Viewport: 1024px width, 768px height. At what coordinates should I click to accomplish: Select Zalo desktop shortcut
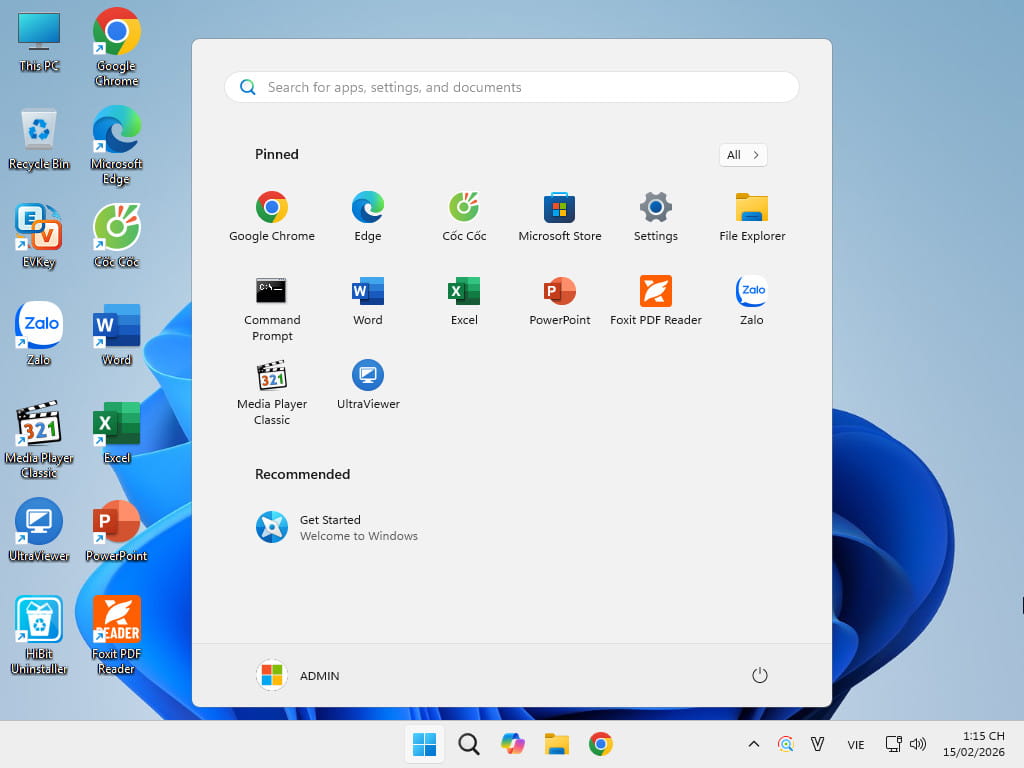[x=39, y=334]
